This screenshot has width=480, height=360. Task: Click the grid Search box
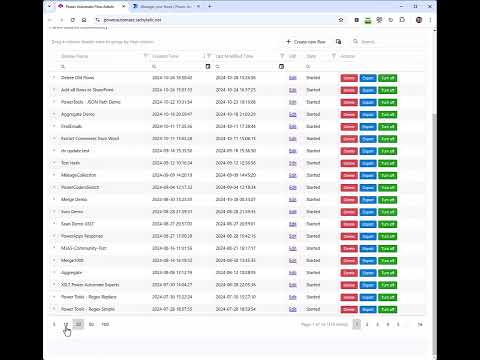[x=388, y=42]
